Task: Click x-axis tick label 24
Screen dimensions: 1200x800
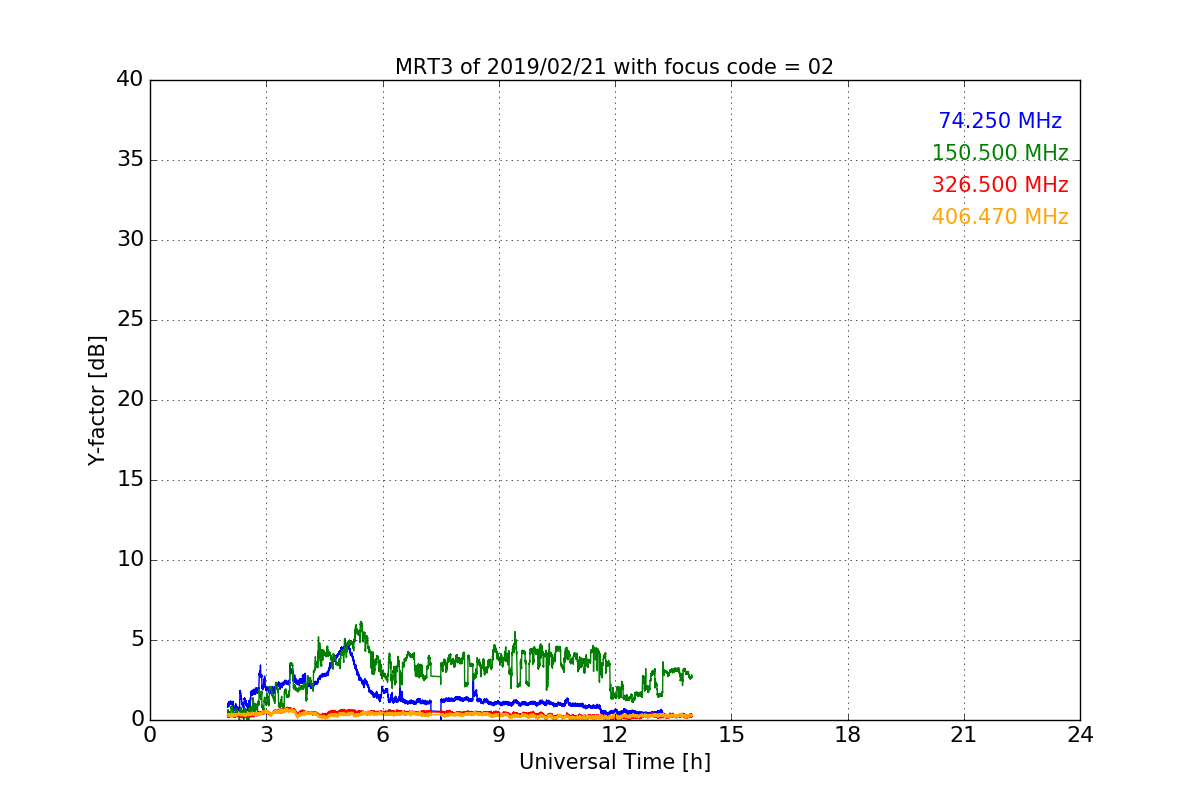Action: tap(1080, 735)
